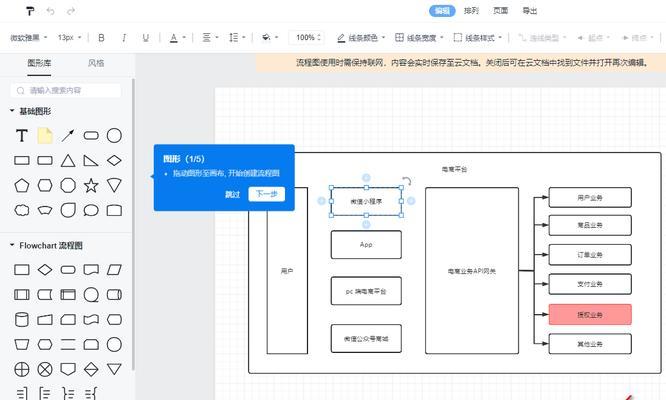Toggle bold formatting (B)
666x400 pixels.
[x=101, y=38]
